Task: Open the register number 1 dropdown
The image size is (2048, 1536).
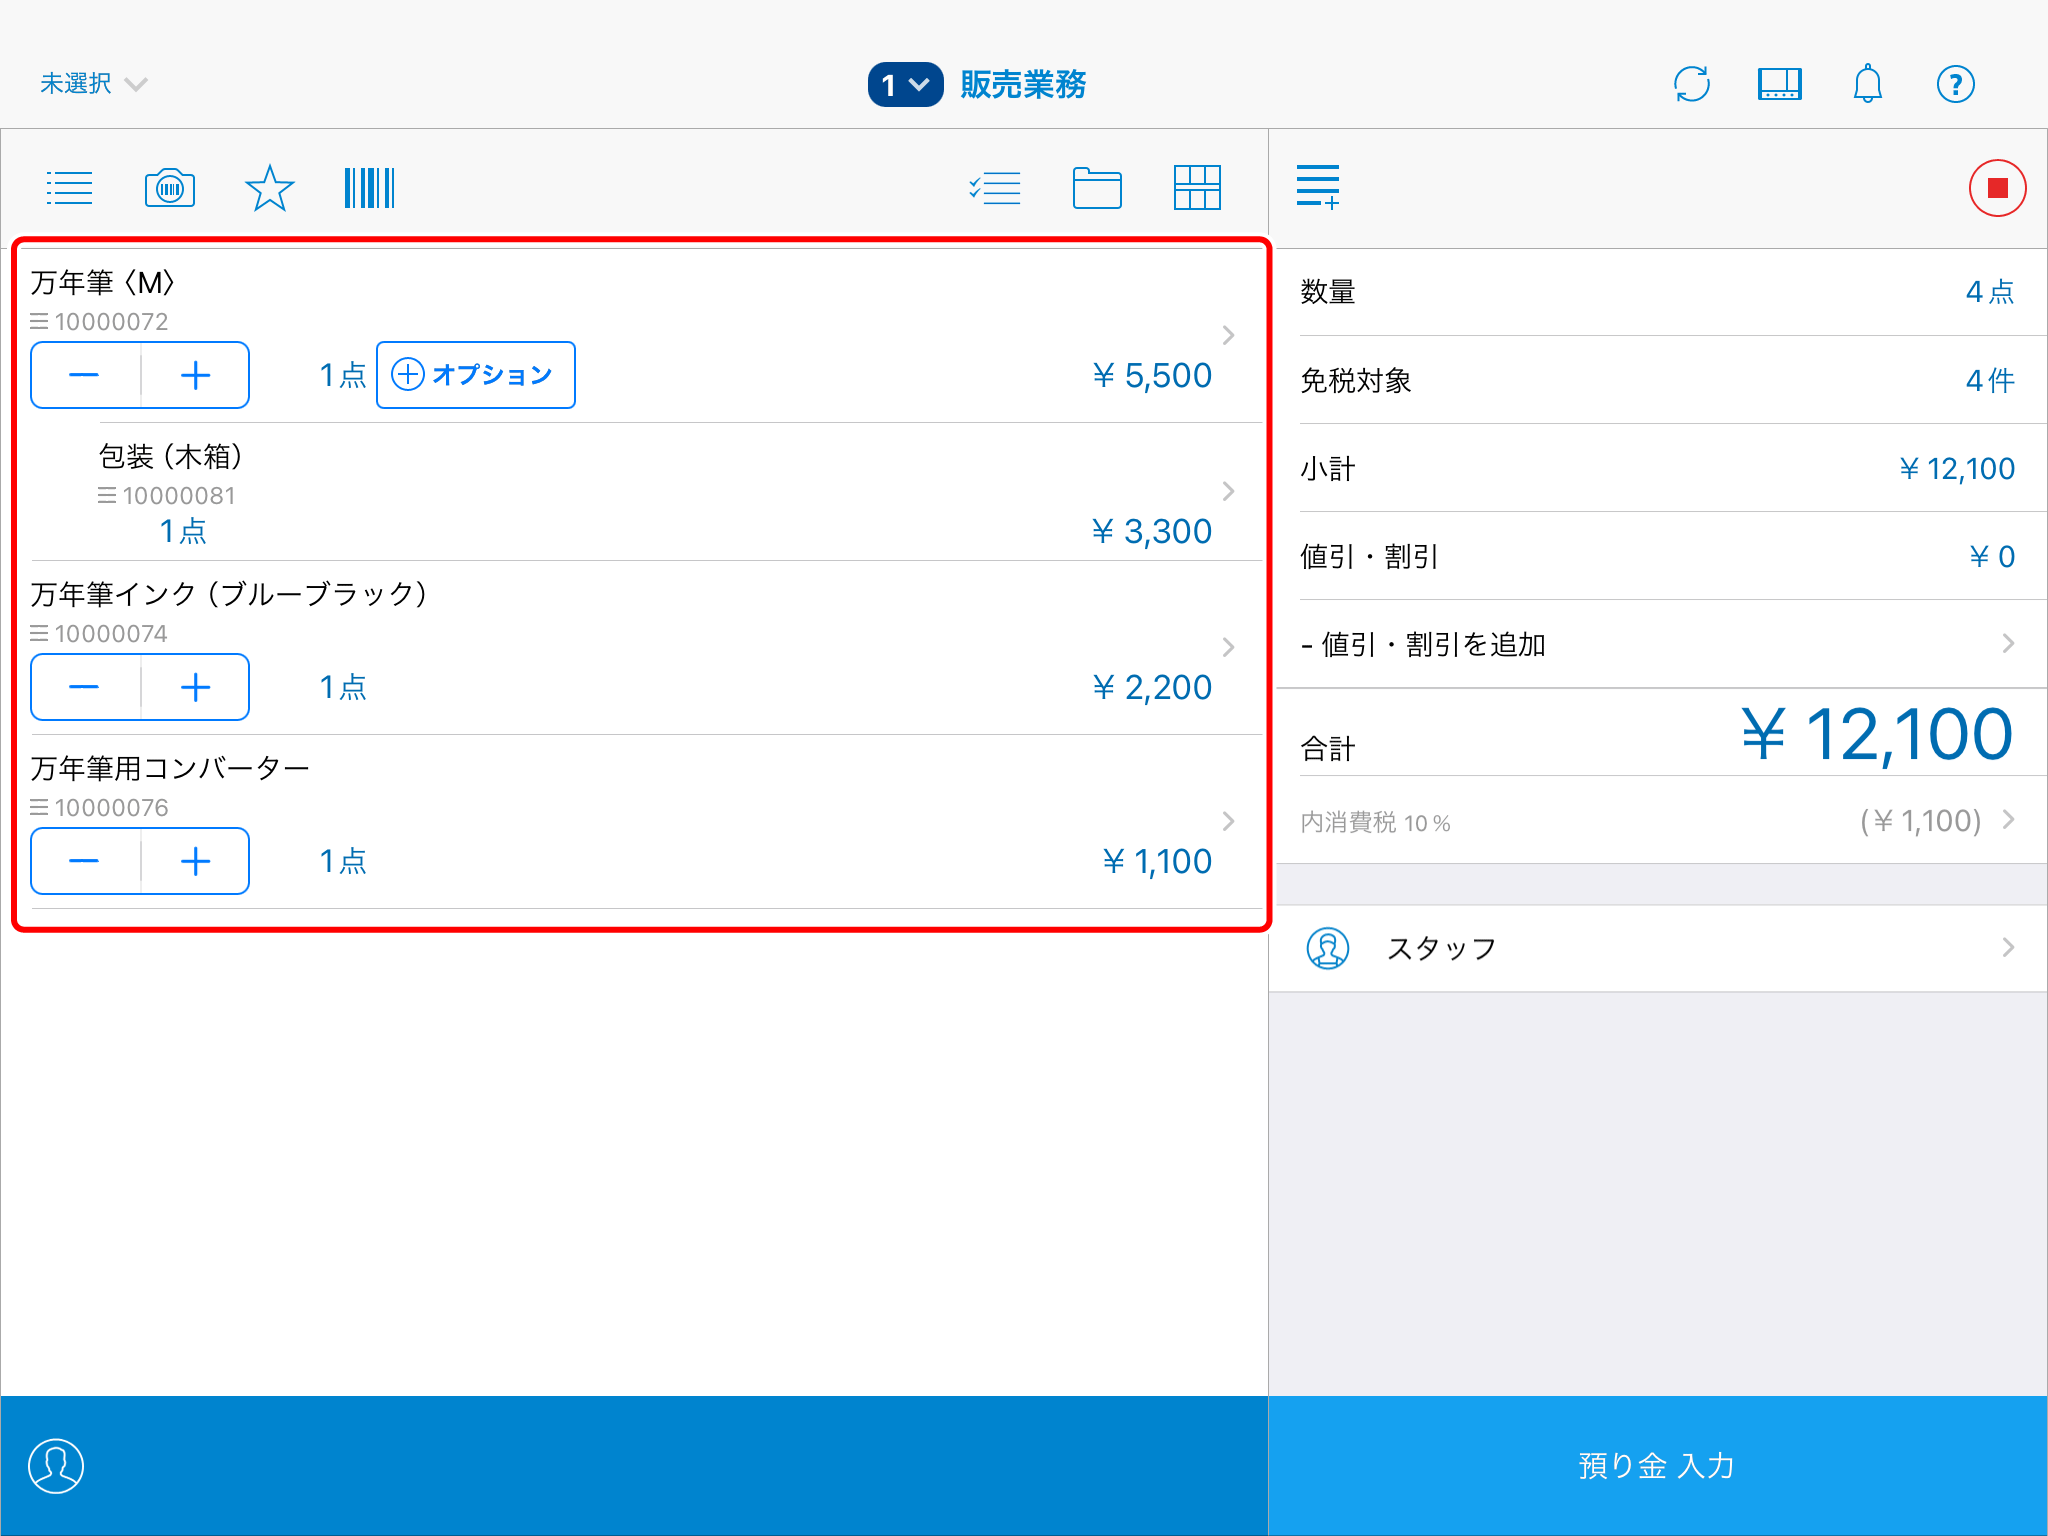Action: click(x=905, y=84)
